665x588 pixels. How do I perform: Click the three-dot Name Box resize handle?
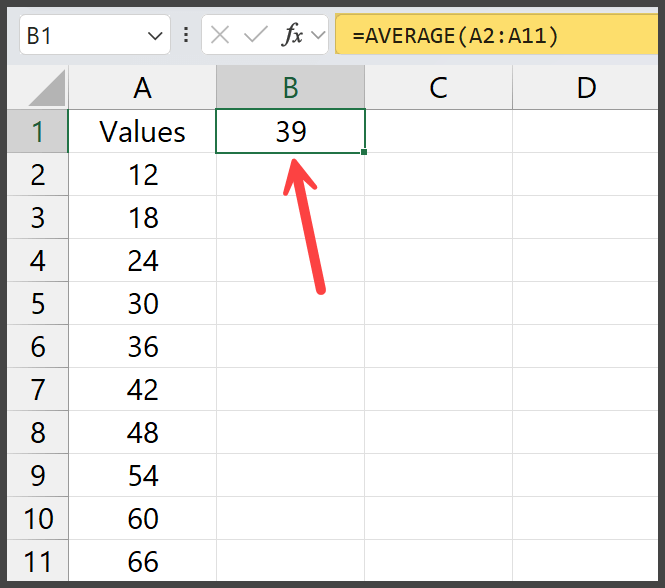pos(186,35)
